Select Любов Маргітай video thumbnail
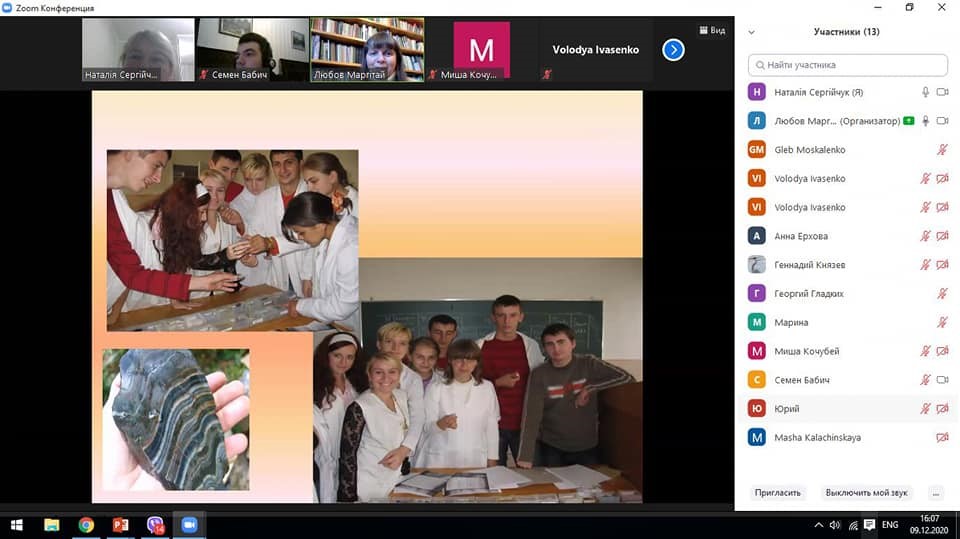 (x=367, y=49)
